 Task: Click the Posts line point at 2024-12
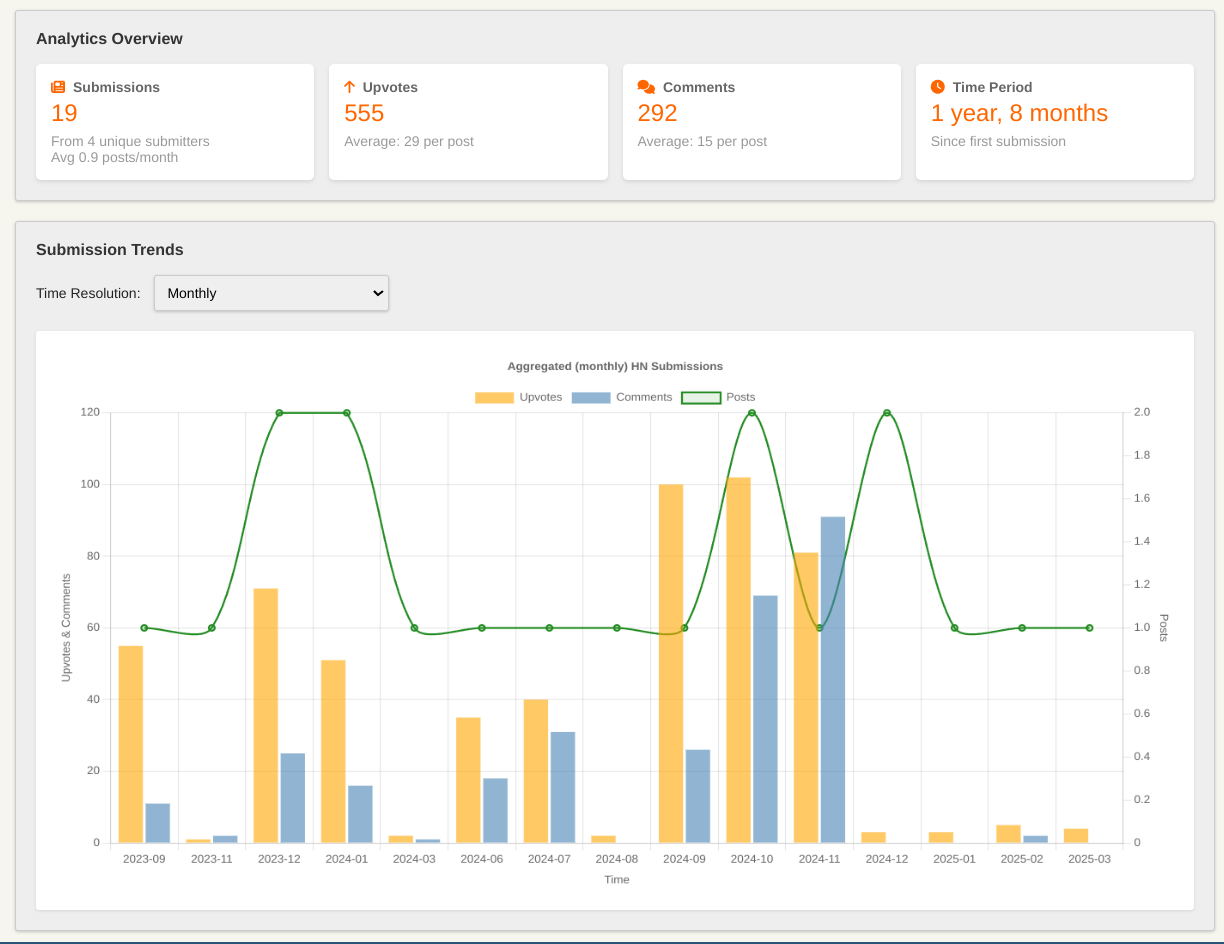887,413
